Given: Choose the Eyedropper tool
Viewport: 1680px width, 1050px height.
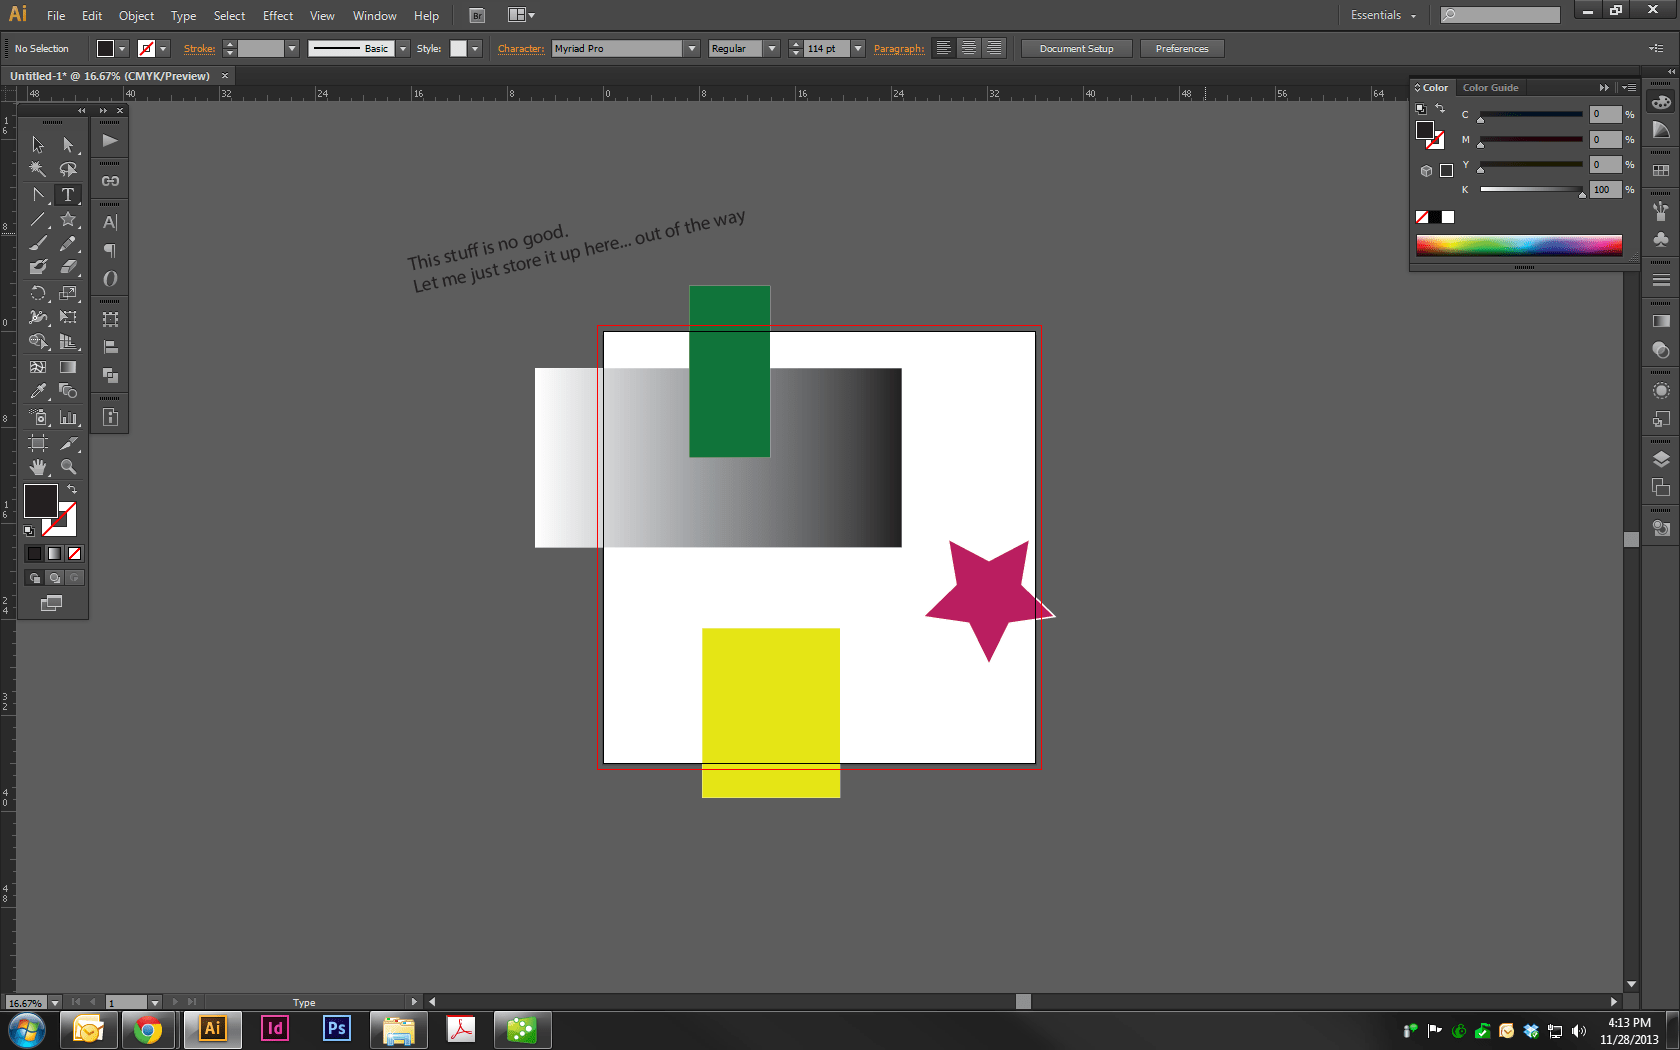Looking at the screenshot, I should coord(38,391).
